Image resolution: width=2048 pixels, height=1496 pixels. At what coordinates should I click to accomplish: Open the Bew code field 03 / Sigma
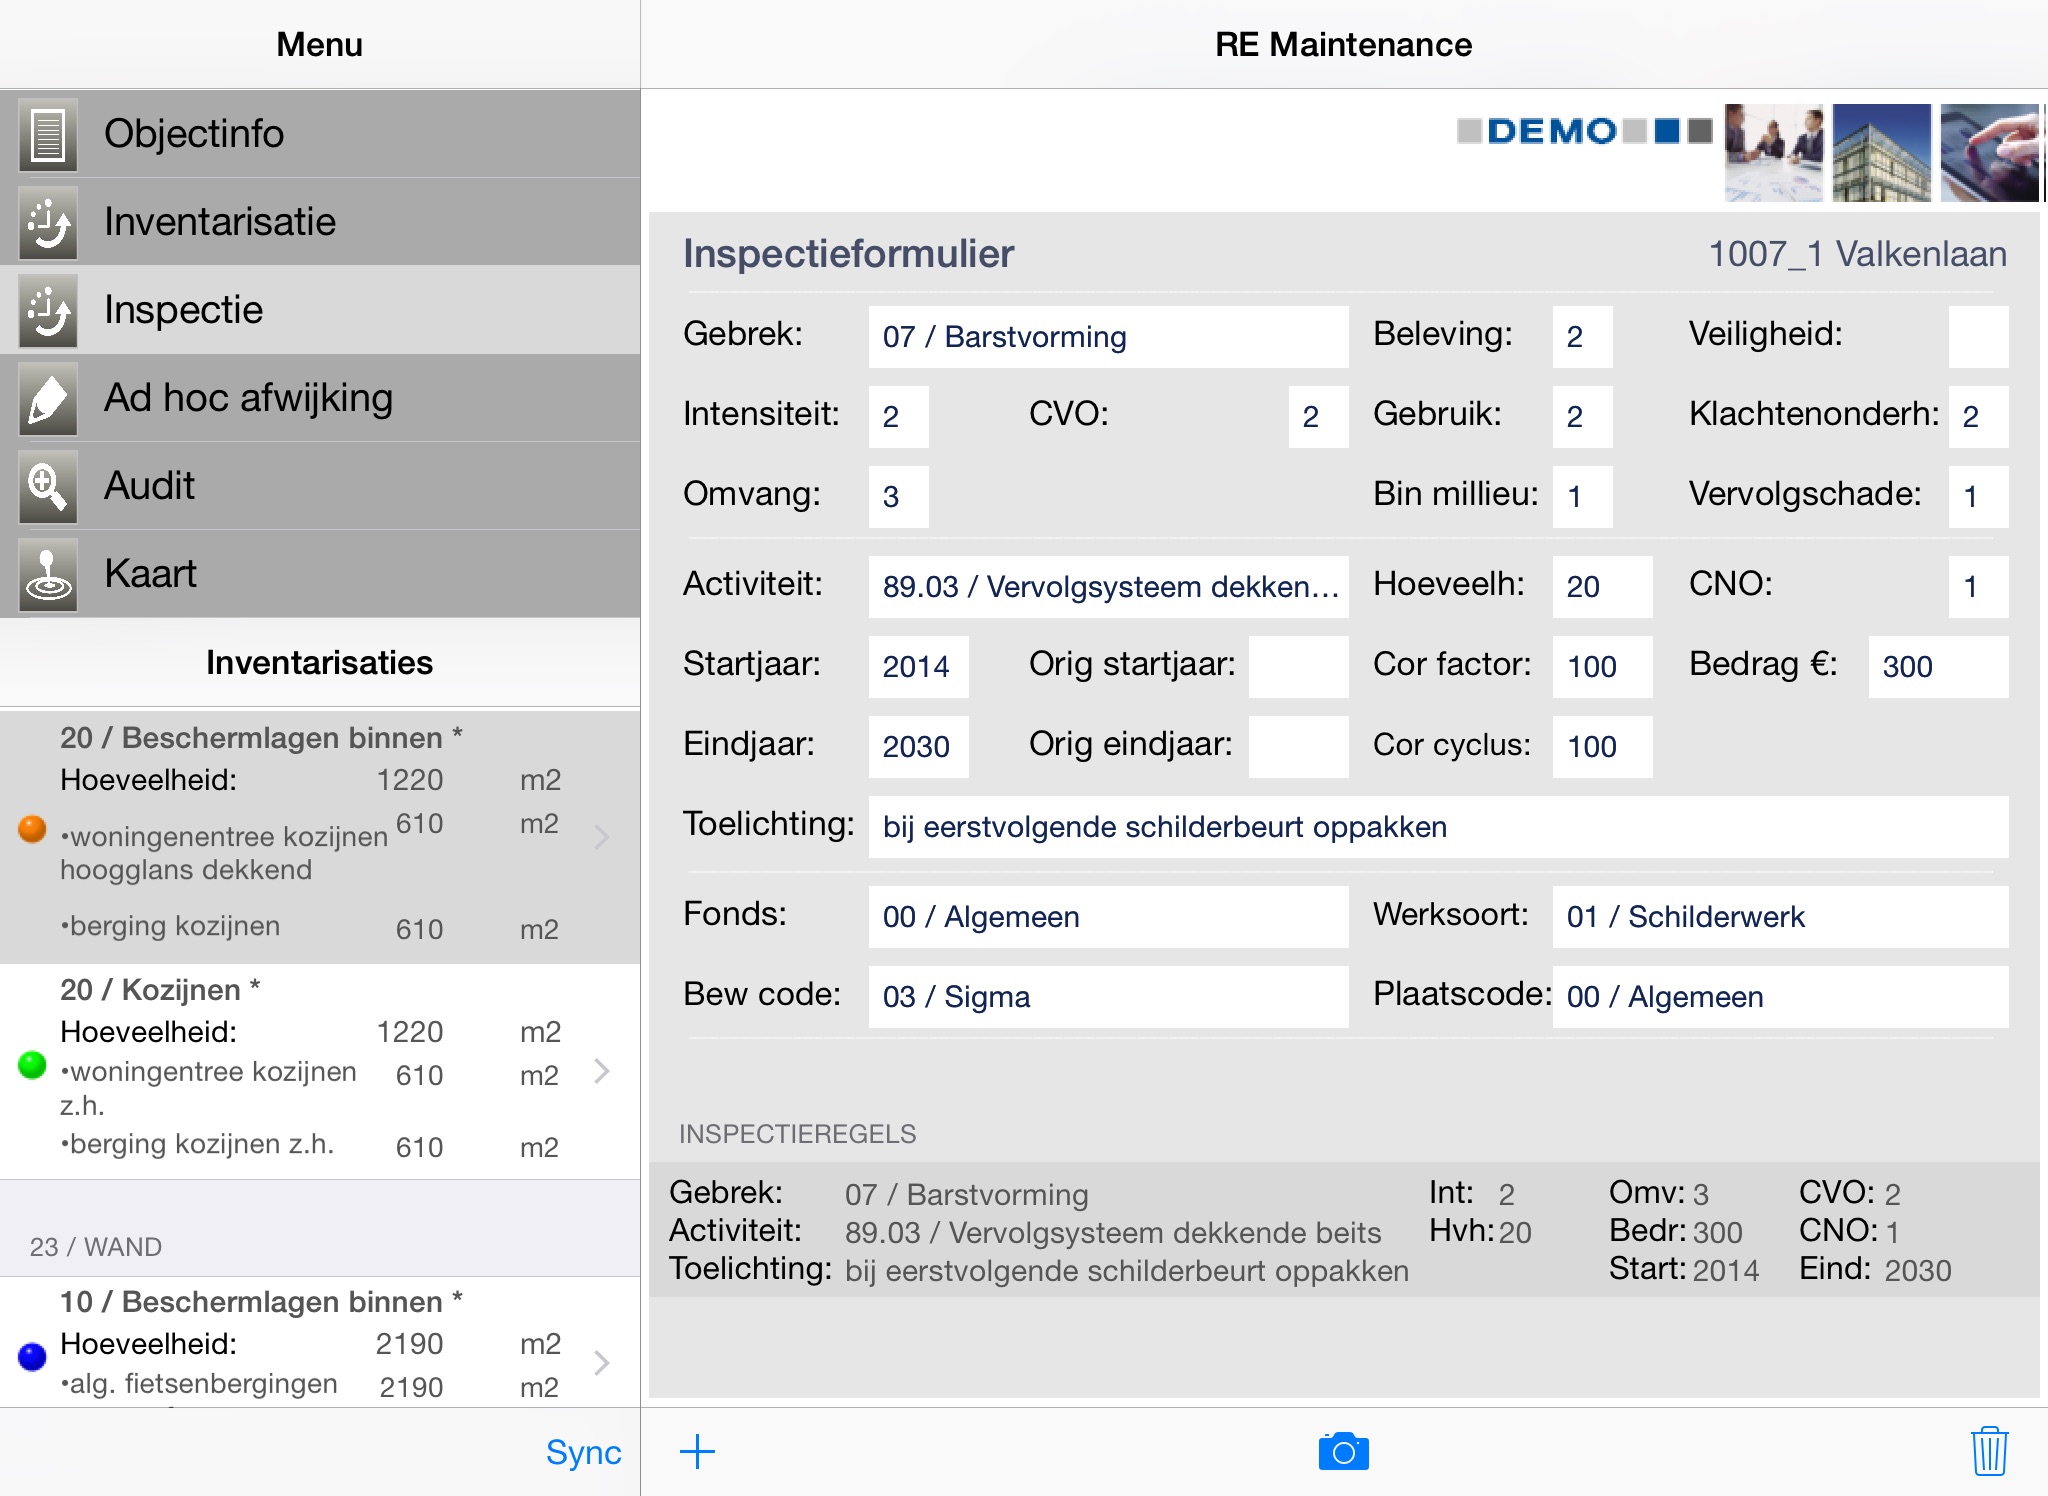coord(1108,997)
